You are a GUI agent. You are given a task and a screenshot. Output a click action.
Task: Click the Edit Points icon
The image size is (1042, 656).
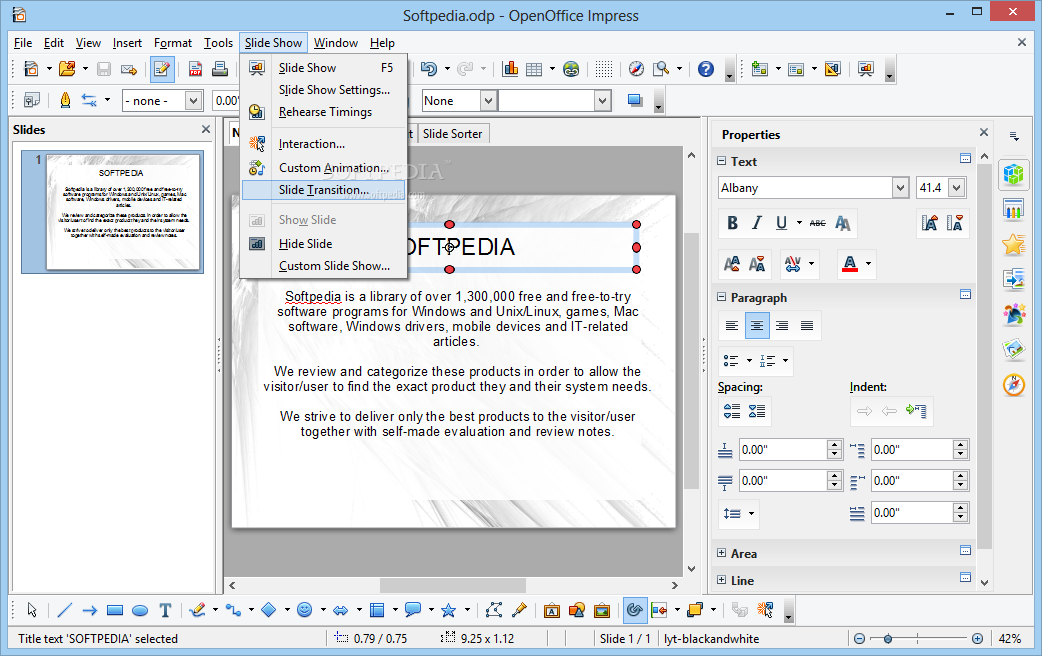point(494,610)
